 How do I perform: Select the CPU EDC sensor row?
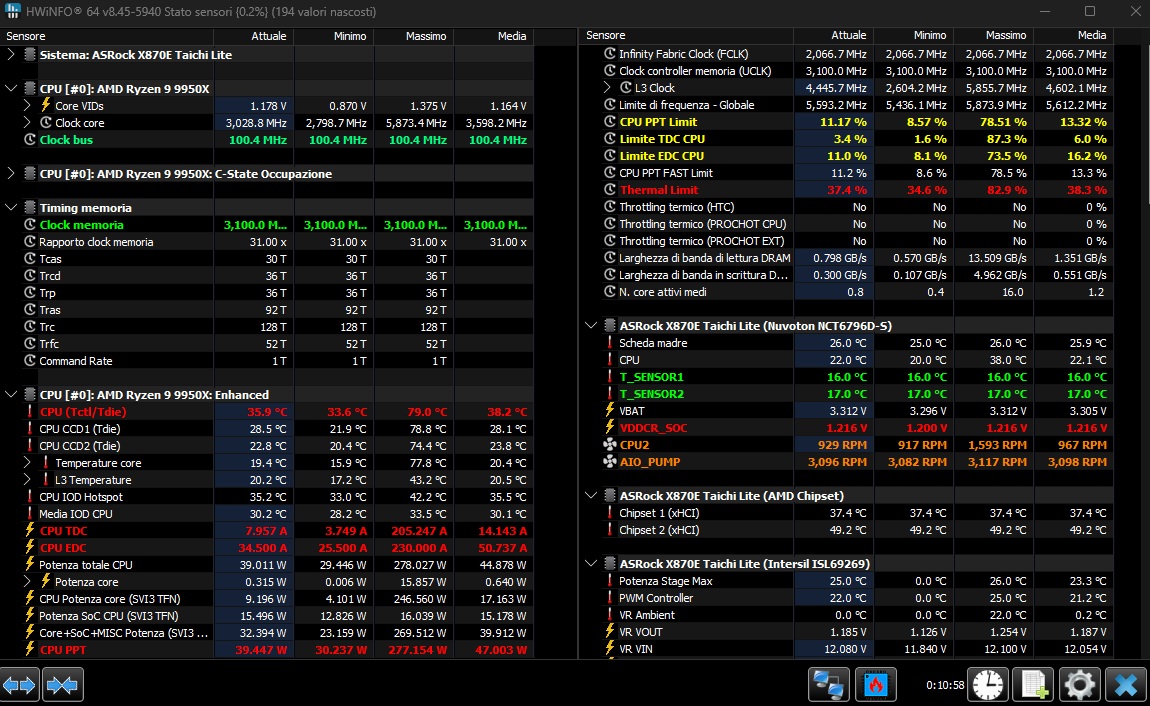click(x=267, y=547)
